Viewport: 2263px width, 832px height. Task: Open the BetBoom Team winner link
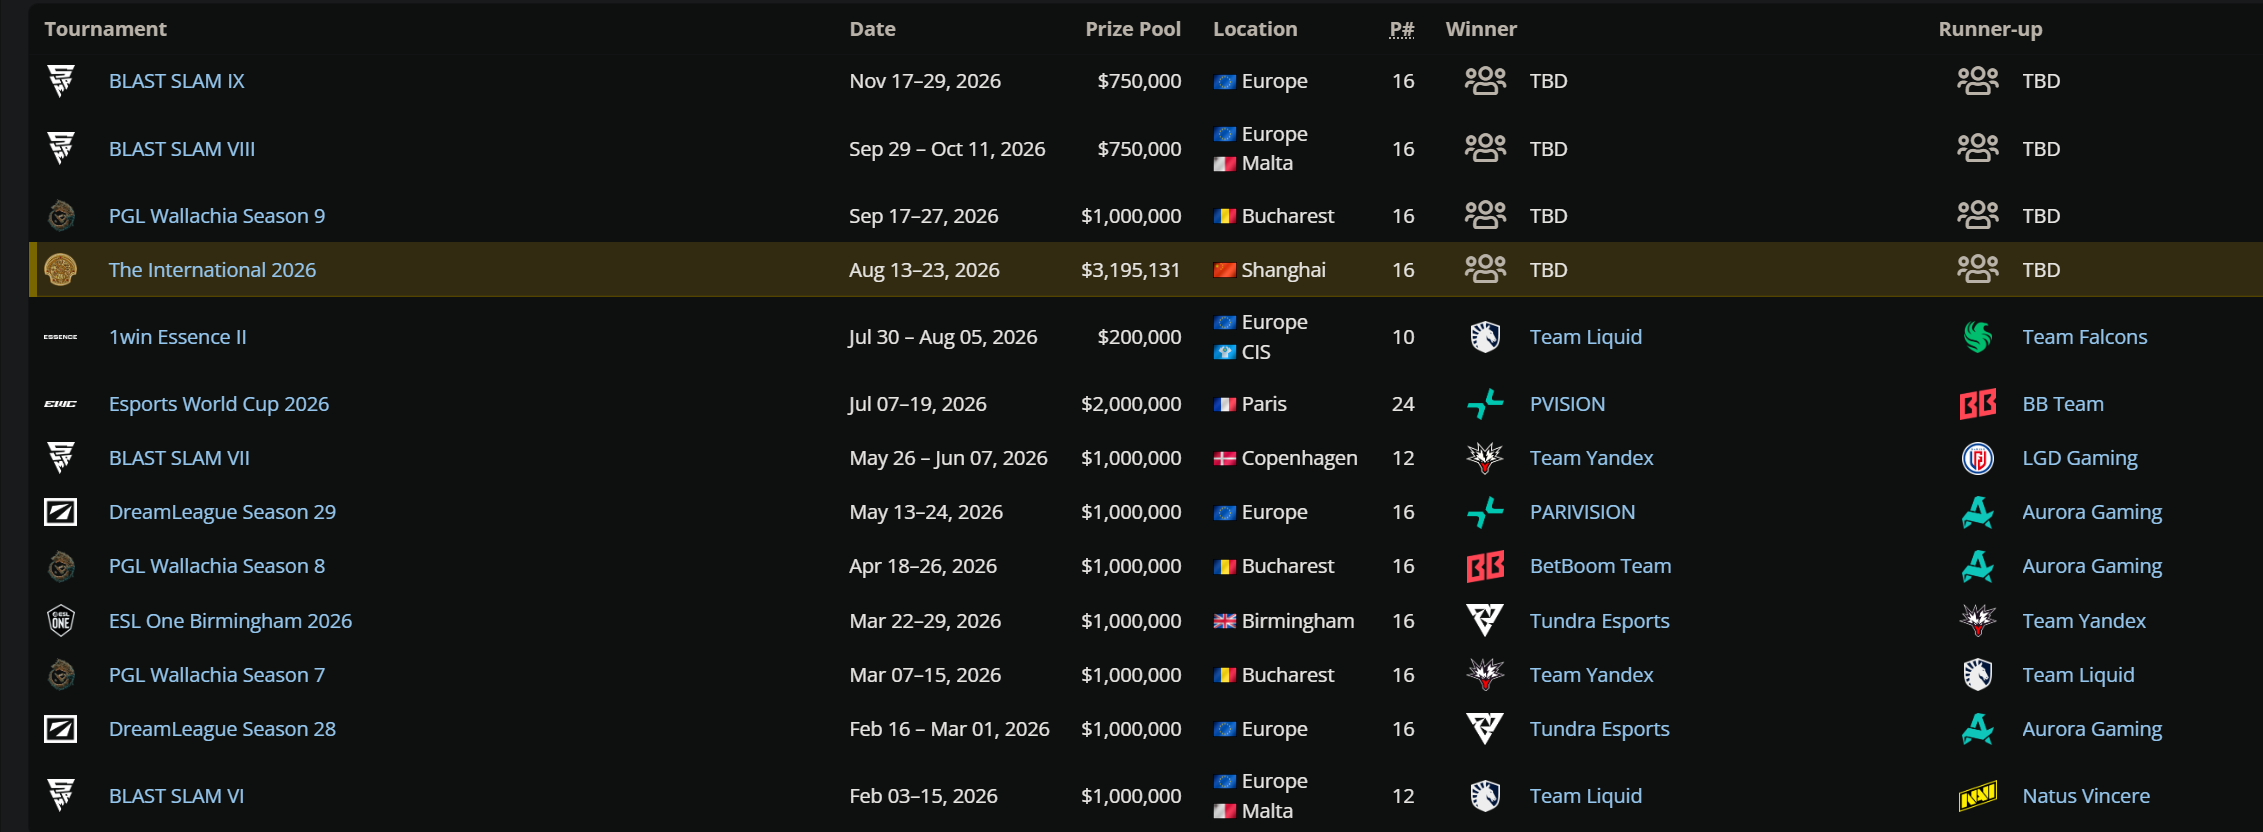point(1600,566)
